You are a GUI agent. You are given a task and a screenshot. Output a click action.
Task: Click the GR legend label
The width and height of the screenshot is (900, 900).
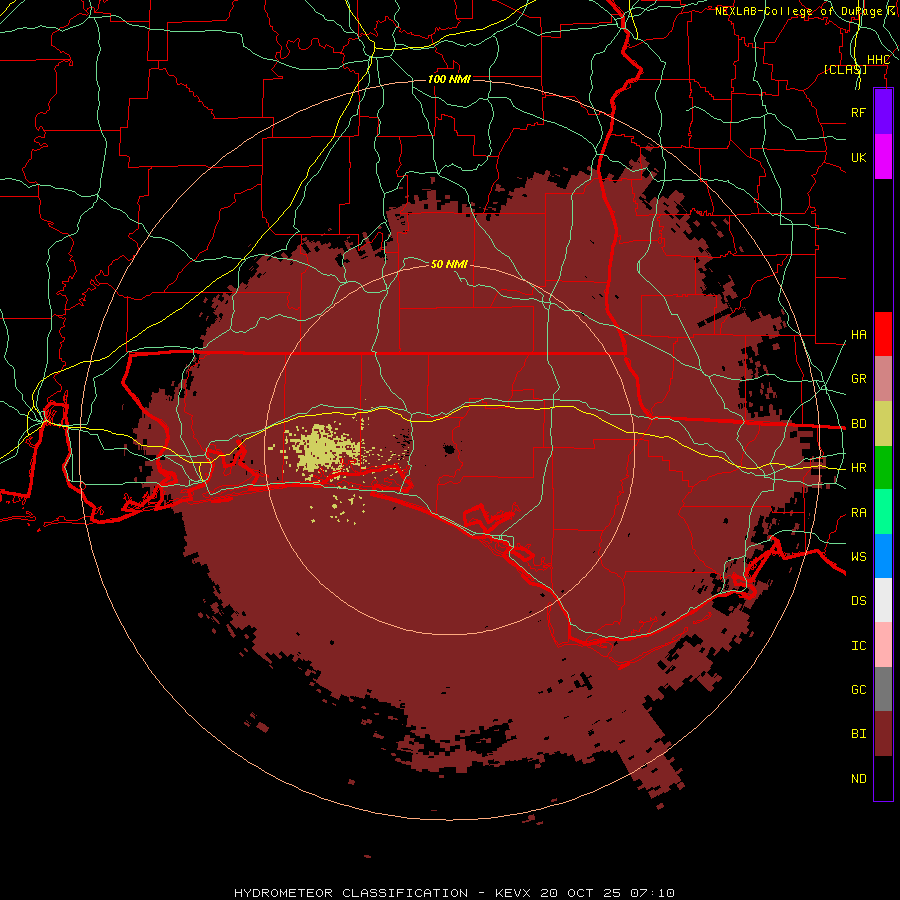858,379
